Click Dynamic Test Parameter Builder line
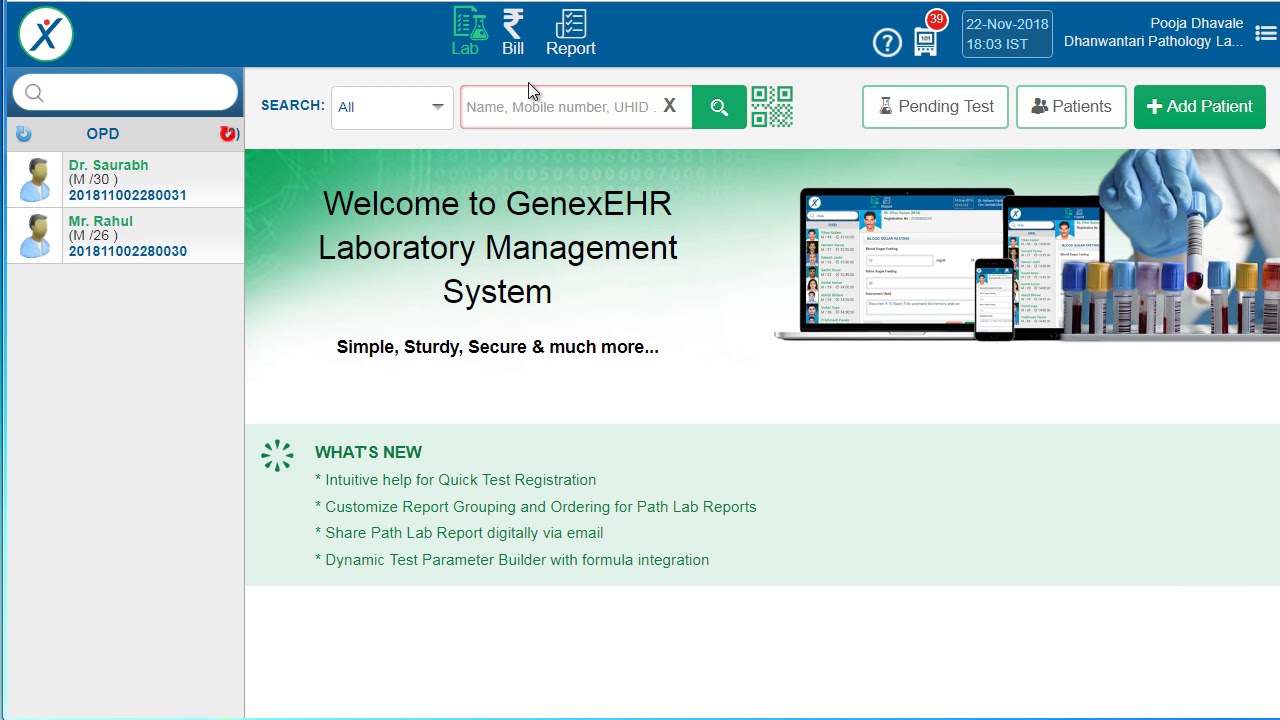Viewport: 1280px width, 720px height. point(512,560)
